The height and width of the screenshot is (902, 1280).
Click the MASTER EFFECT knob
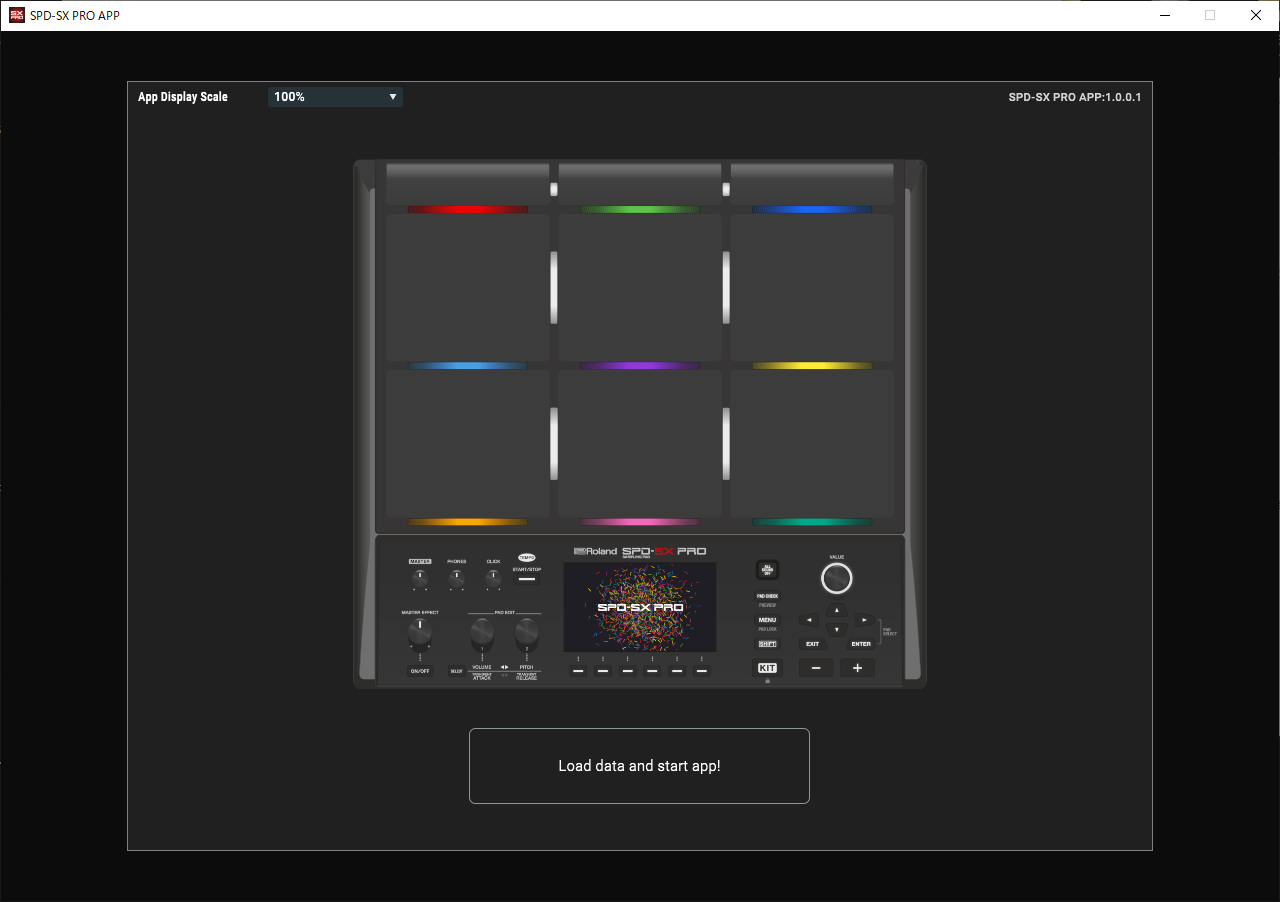[x=420, y=633]
